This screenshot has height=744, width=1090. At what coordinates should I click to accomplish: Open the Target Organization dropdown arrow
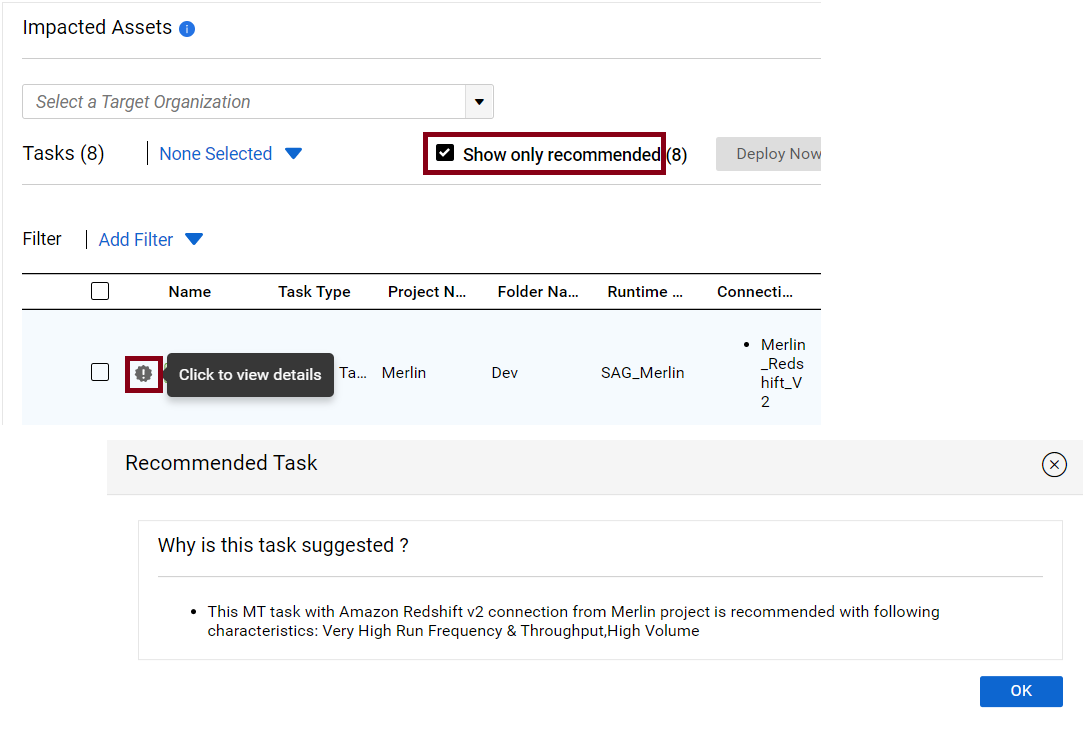479,102
